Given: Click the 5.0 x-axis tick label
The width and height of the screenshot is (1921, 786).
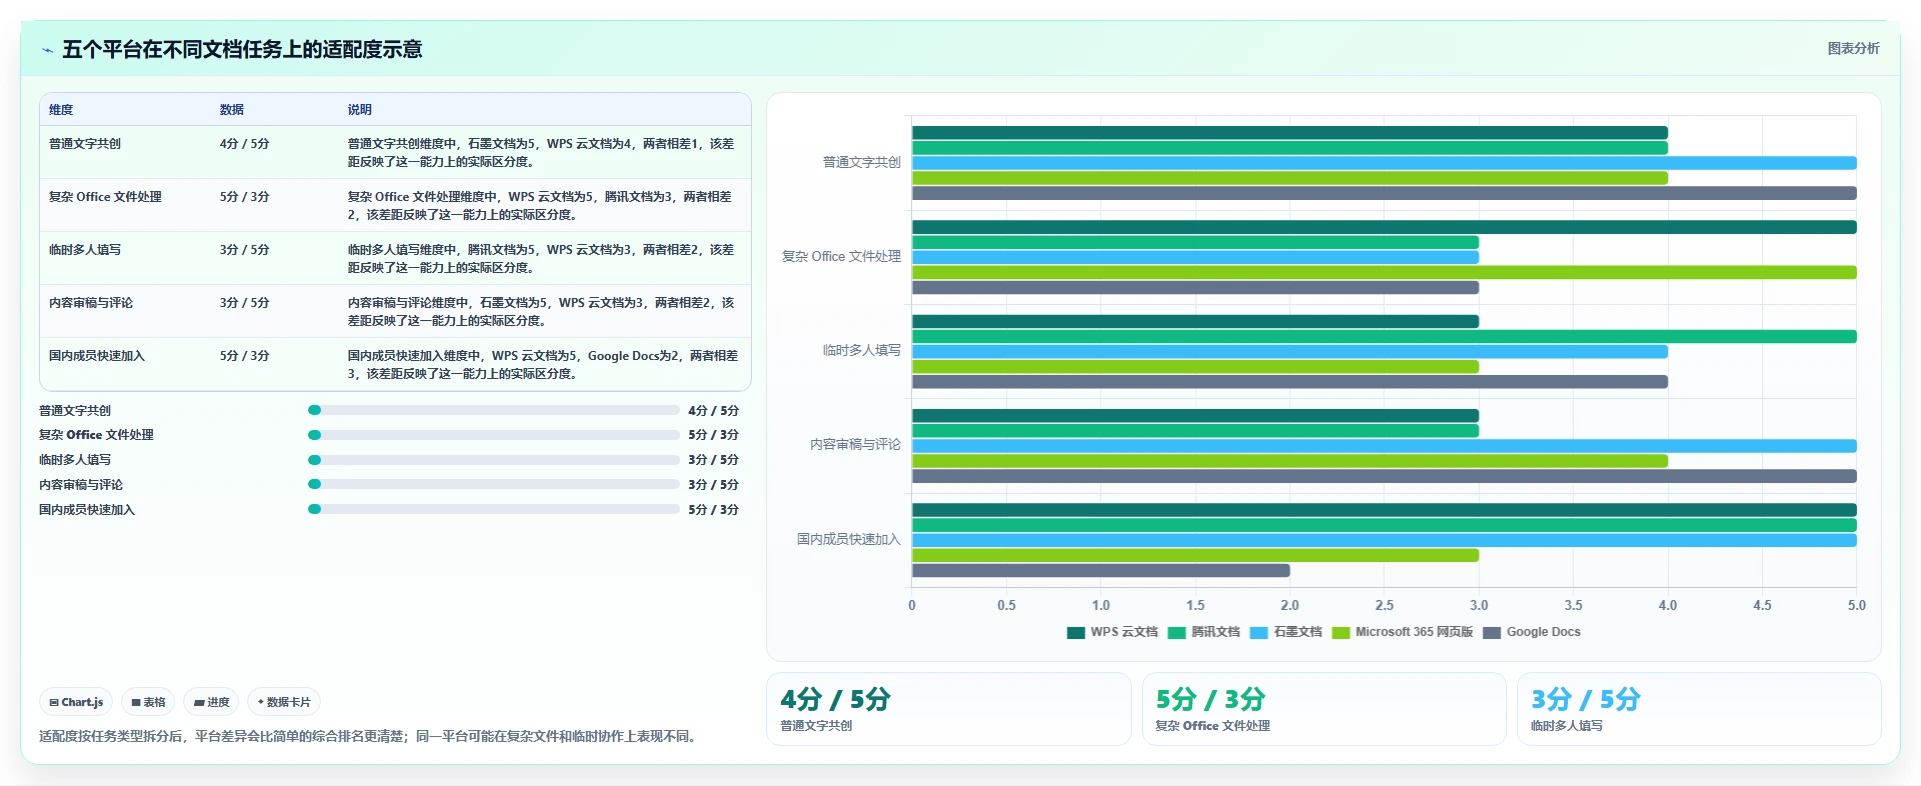Looking at the screenshot, I should (x=1856, y=606).
